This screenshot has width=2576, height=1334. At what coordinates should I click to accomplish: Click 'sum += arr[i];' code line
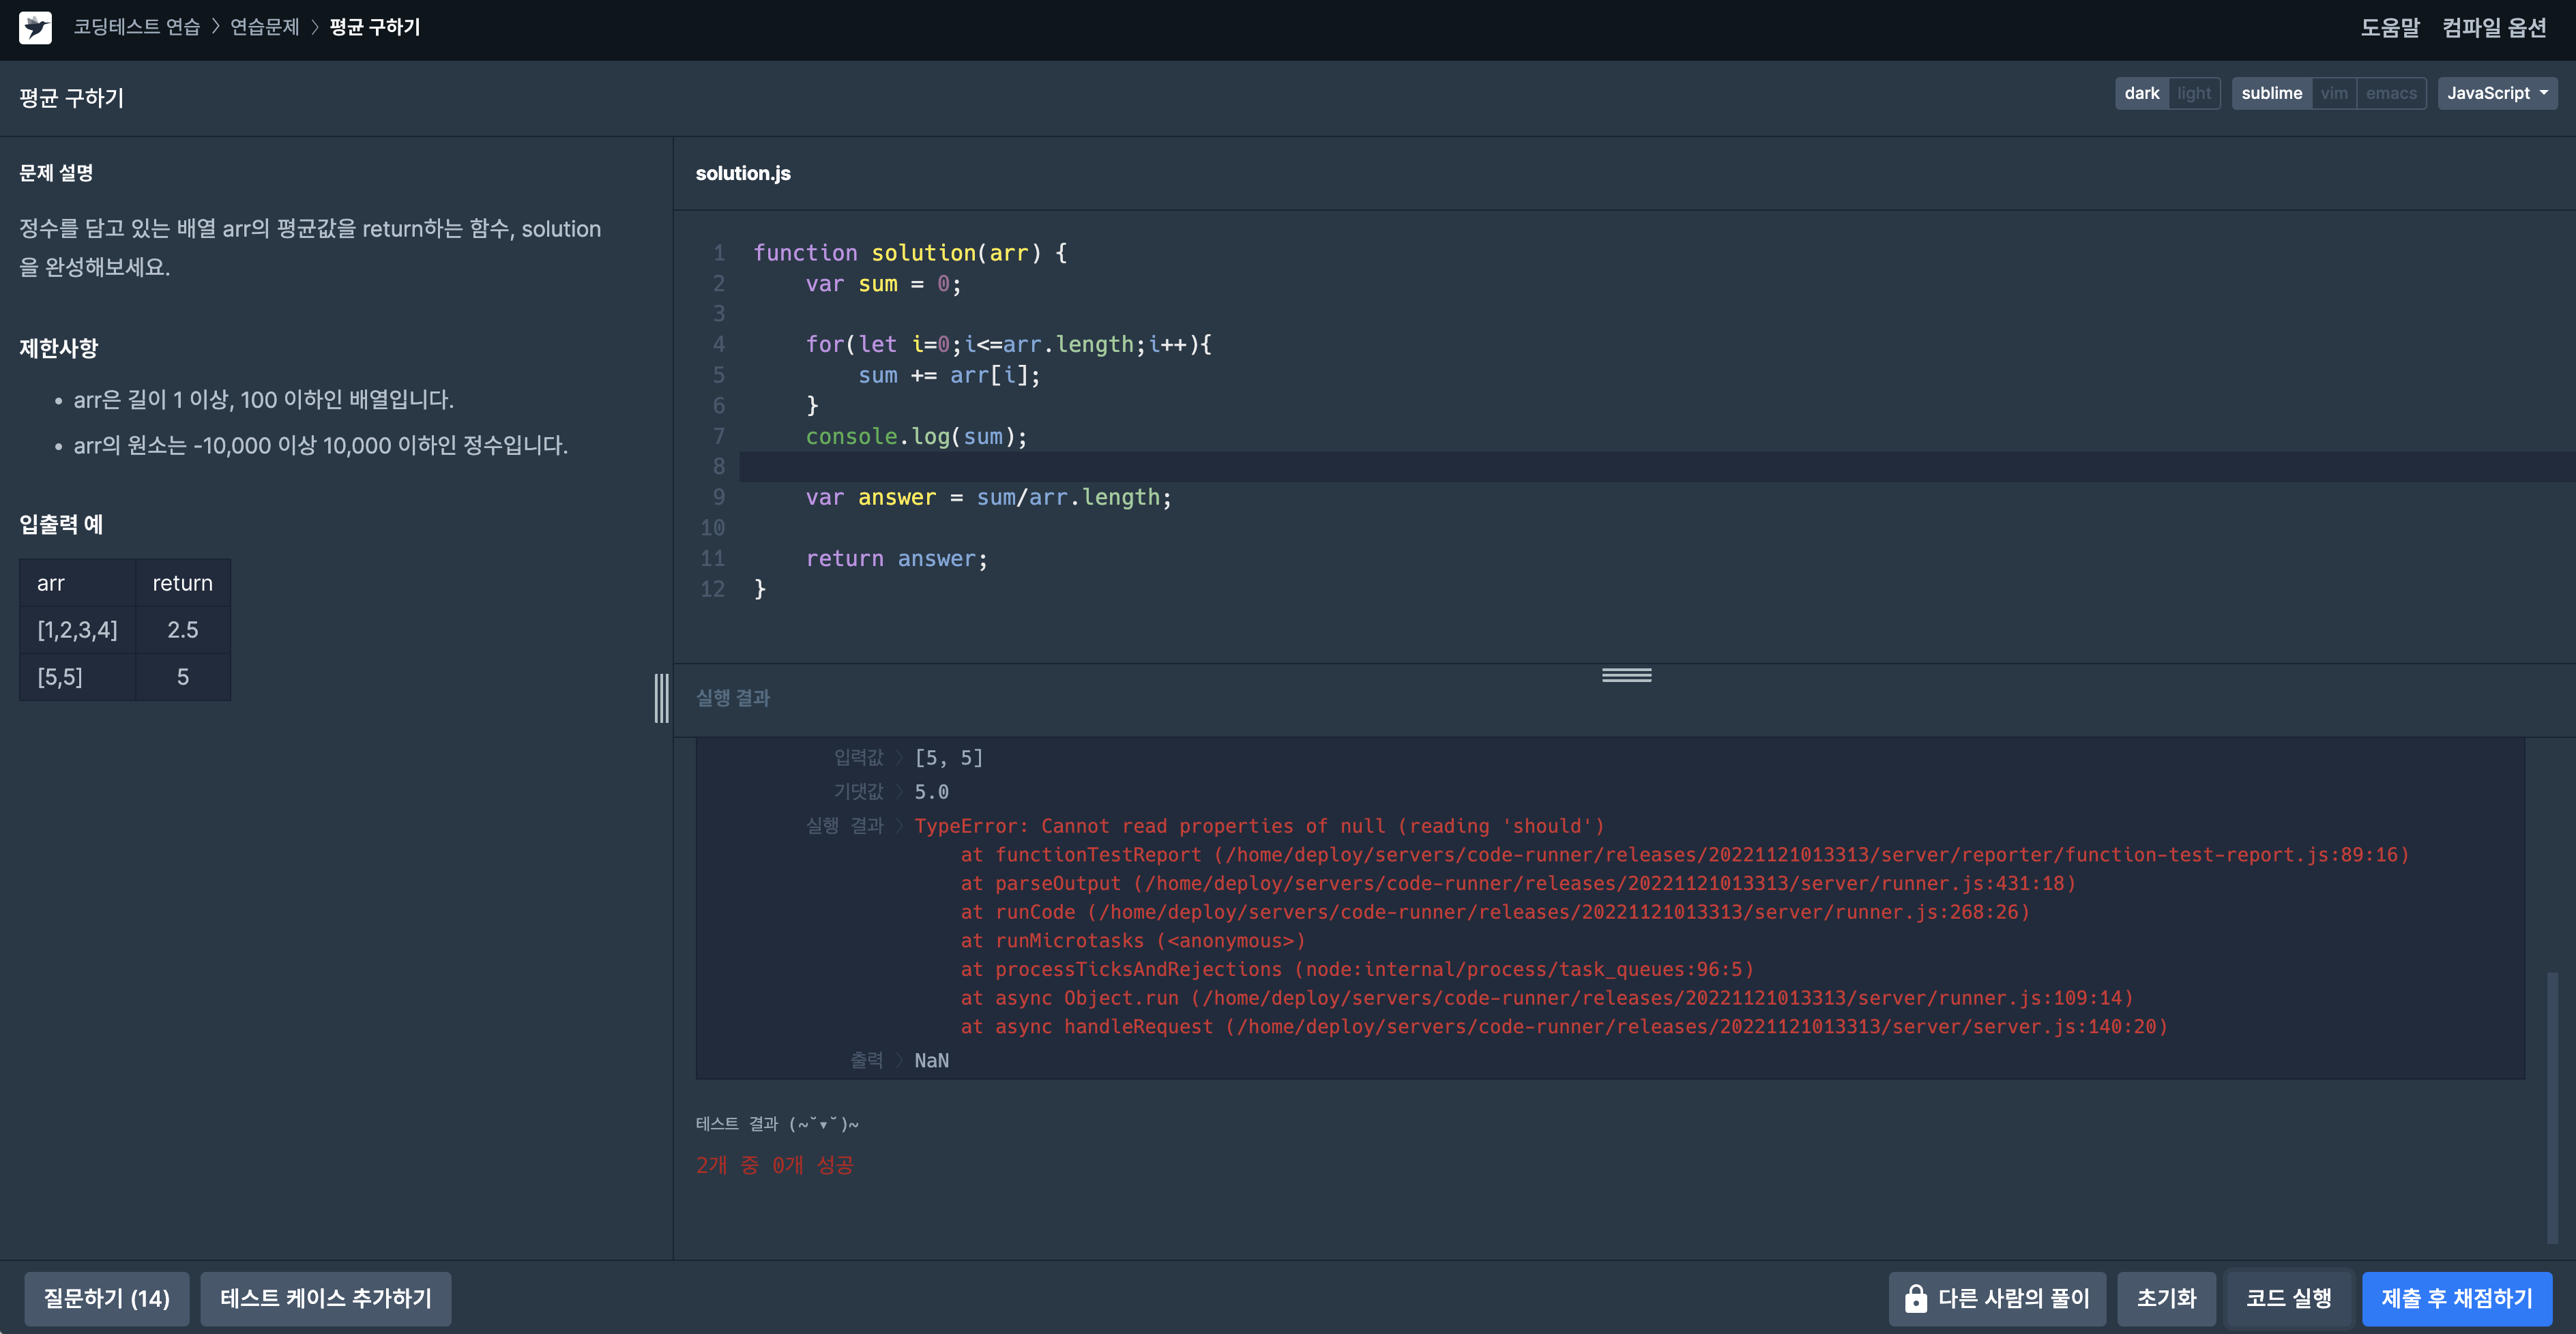click(949, 375)
